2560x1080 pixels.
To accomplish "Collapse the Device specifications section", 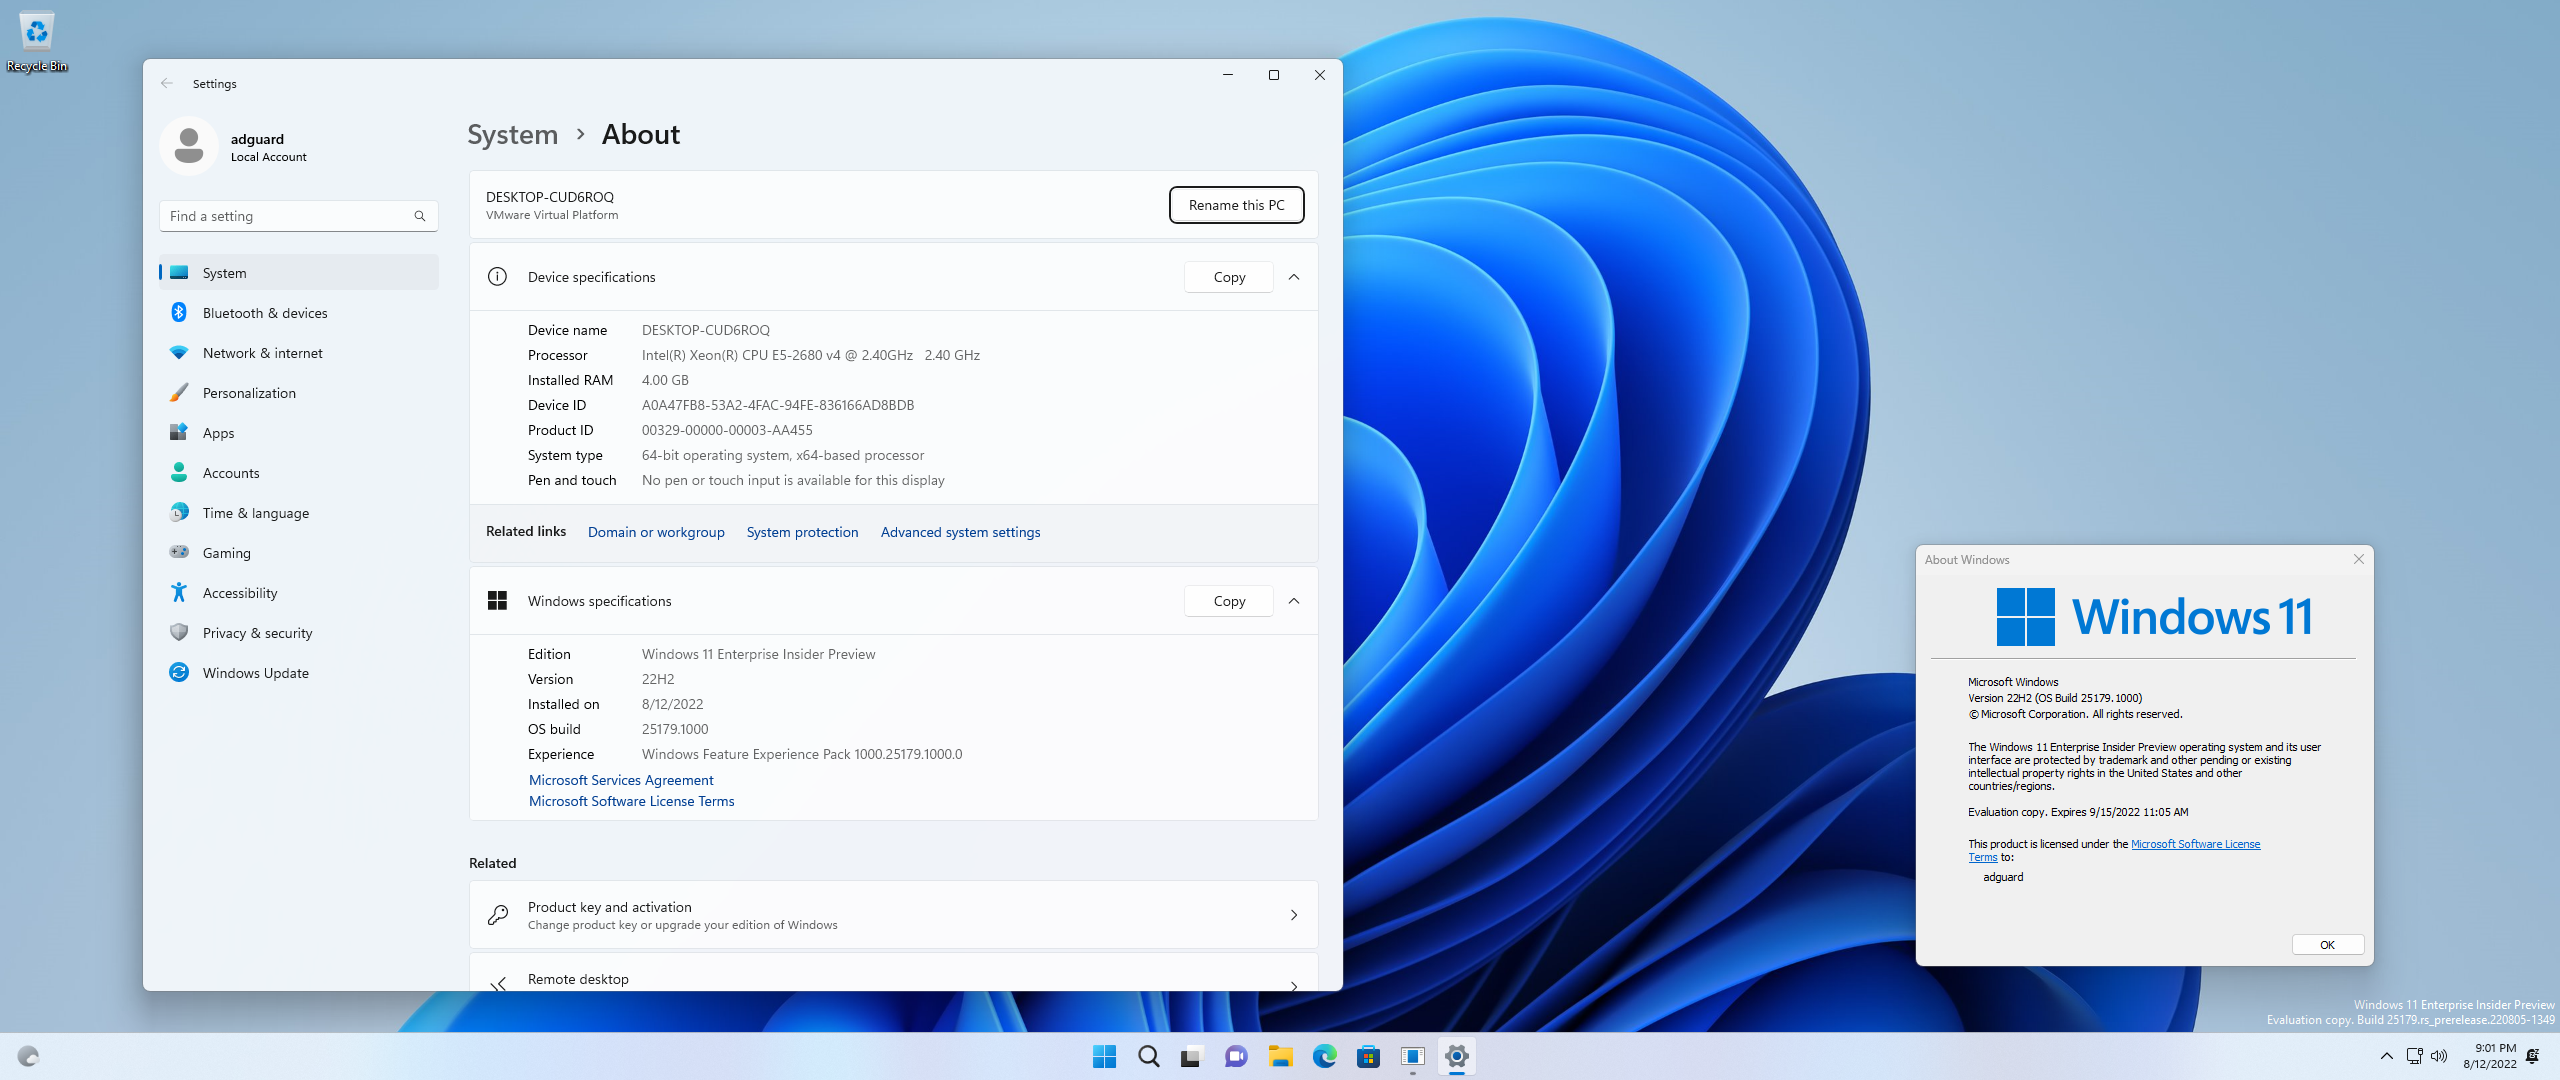I will coord(1294,277).
